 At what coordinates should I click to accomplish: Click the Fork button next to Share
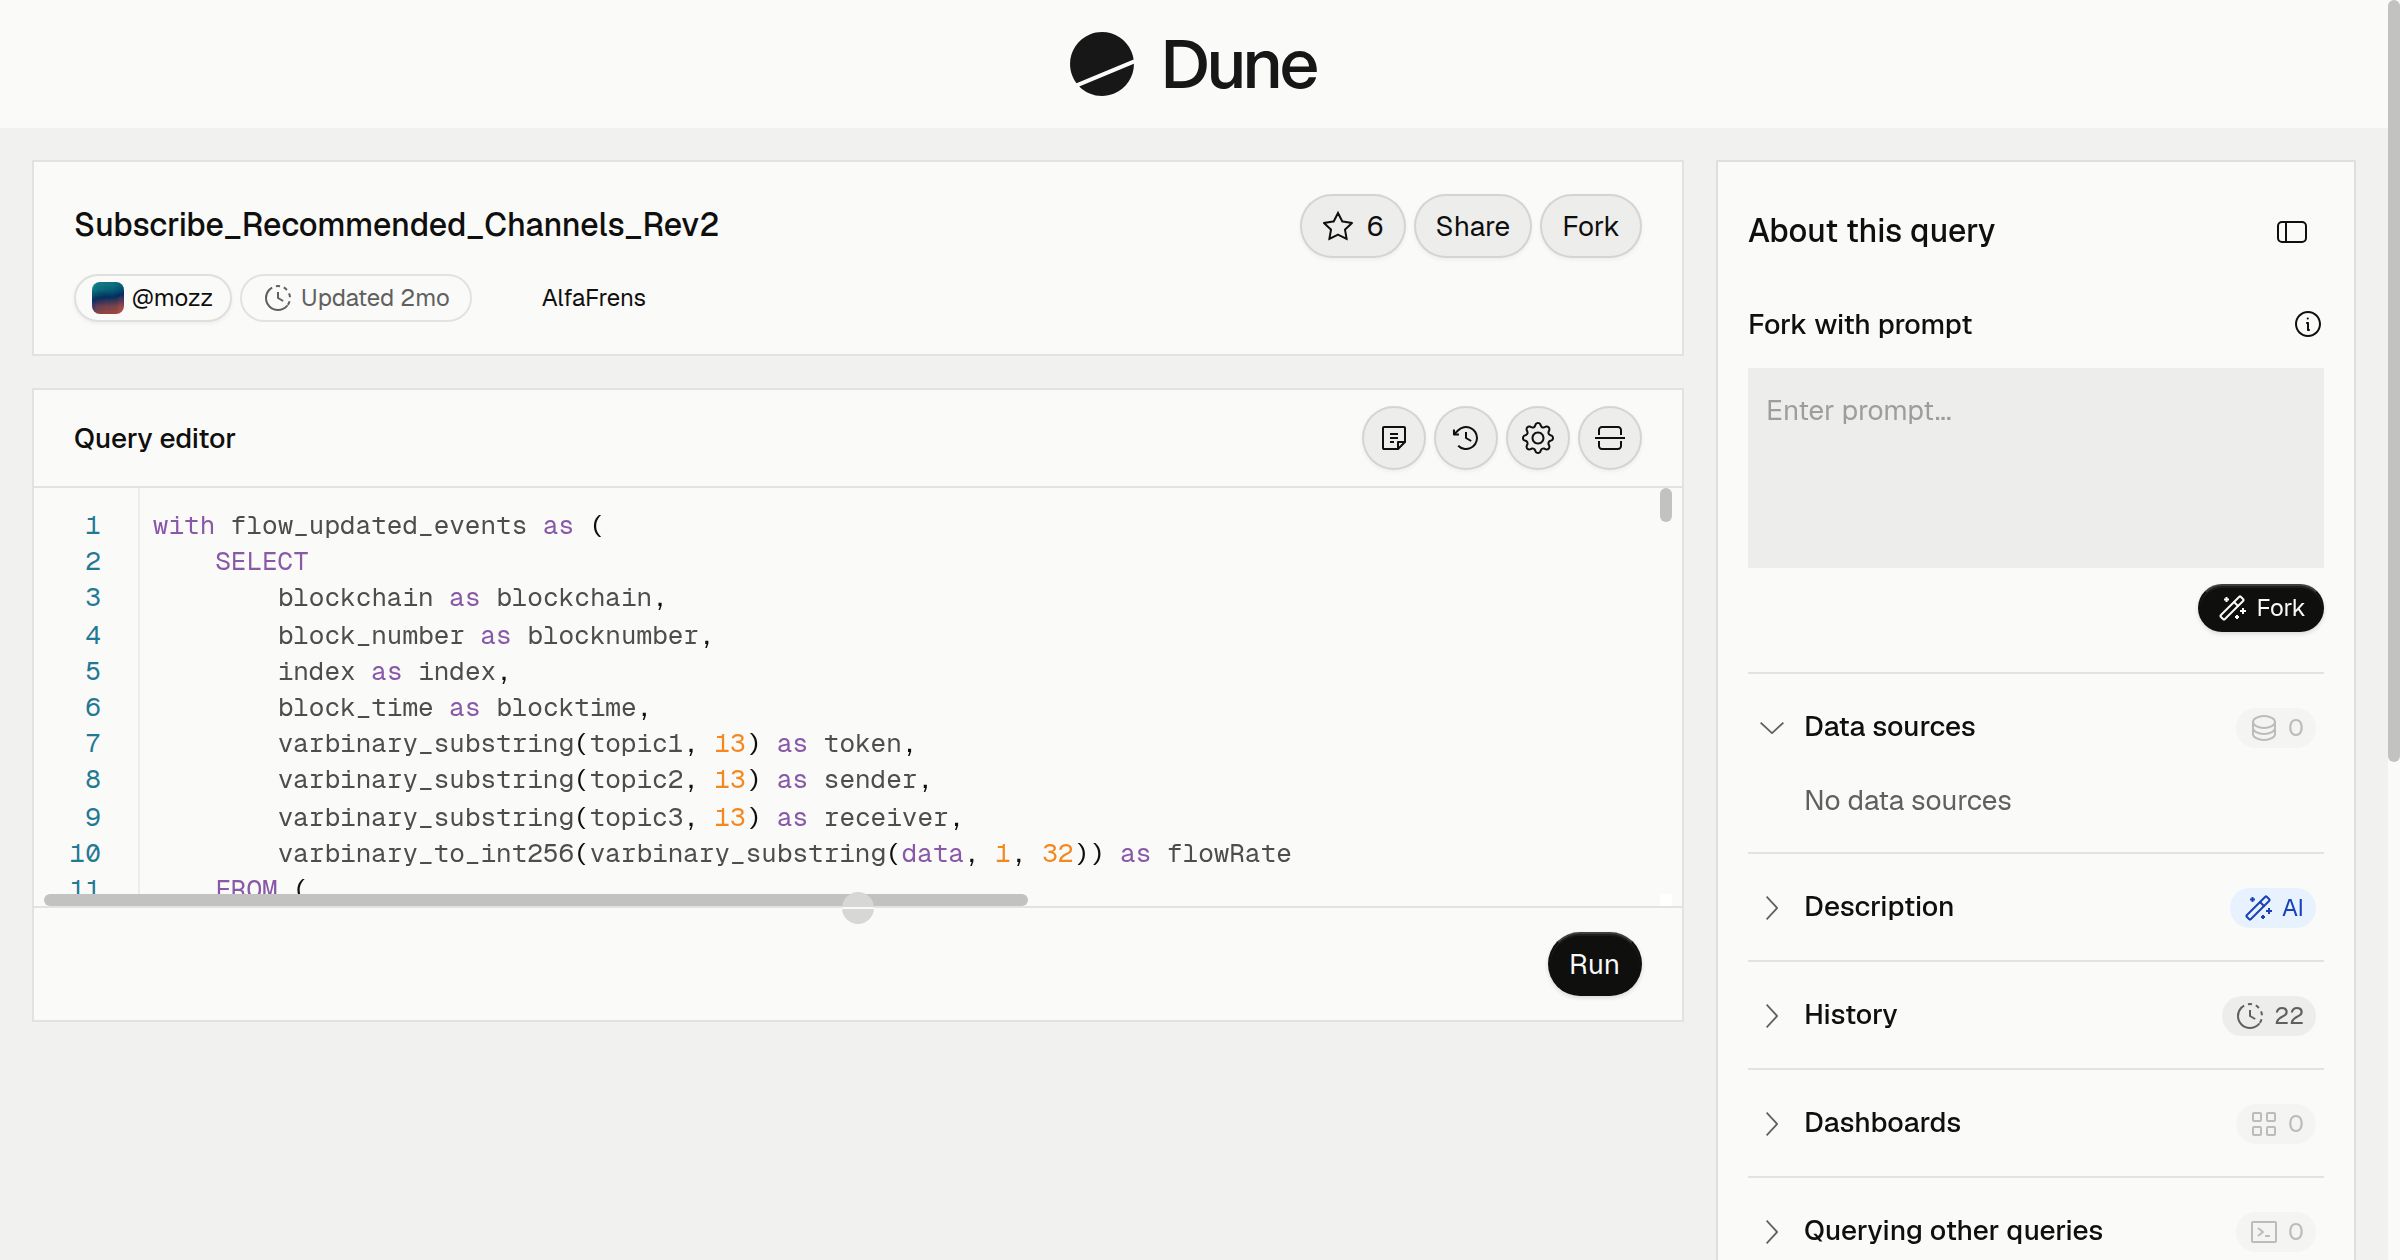pyautogui.click(x=1590, y=226)
